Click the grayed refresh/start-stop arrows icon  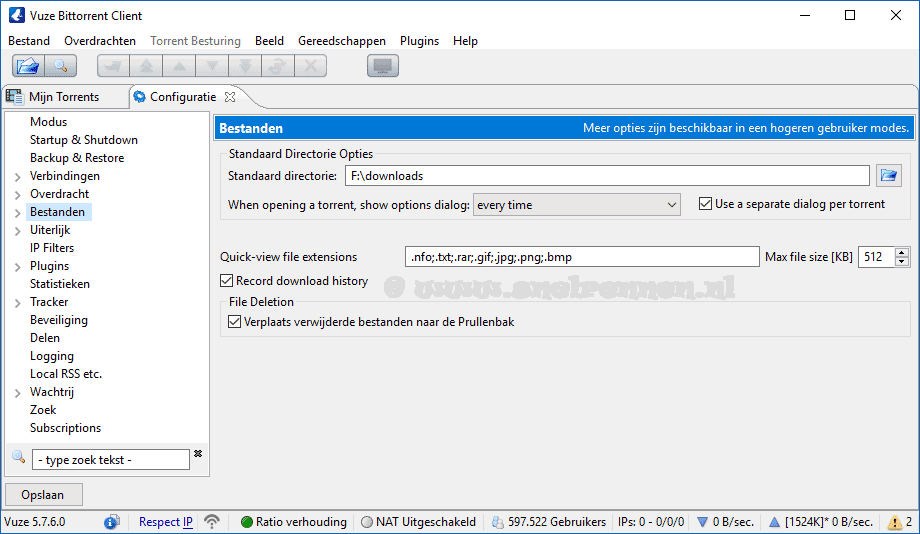pyautogui.click(x=278, y=66)
